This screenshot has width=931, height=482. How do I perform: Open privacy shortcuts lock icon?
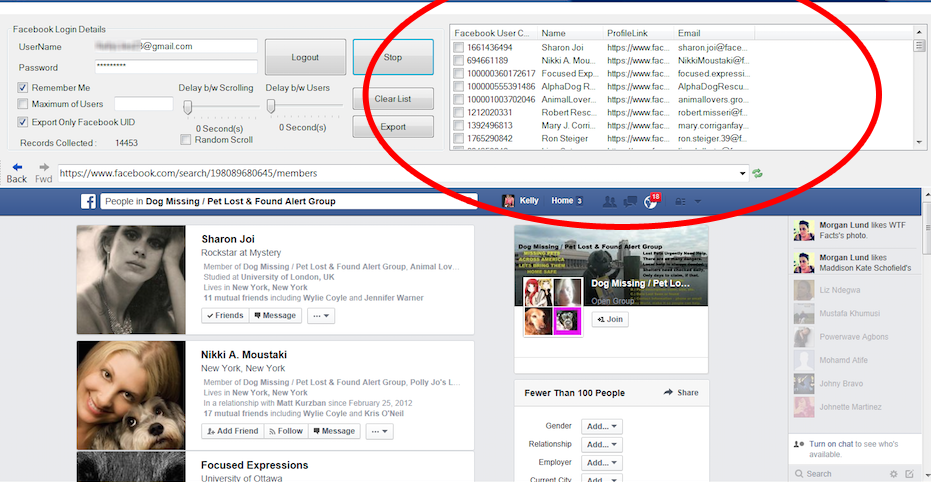680,201
